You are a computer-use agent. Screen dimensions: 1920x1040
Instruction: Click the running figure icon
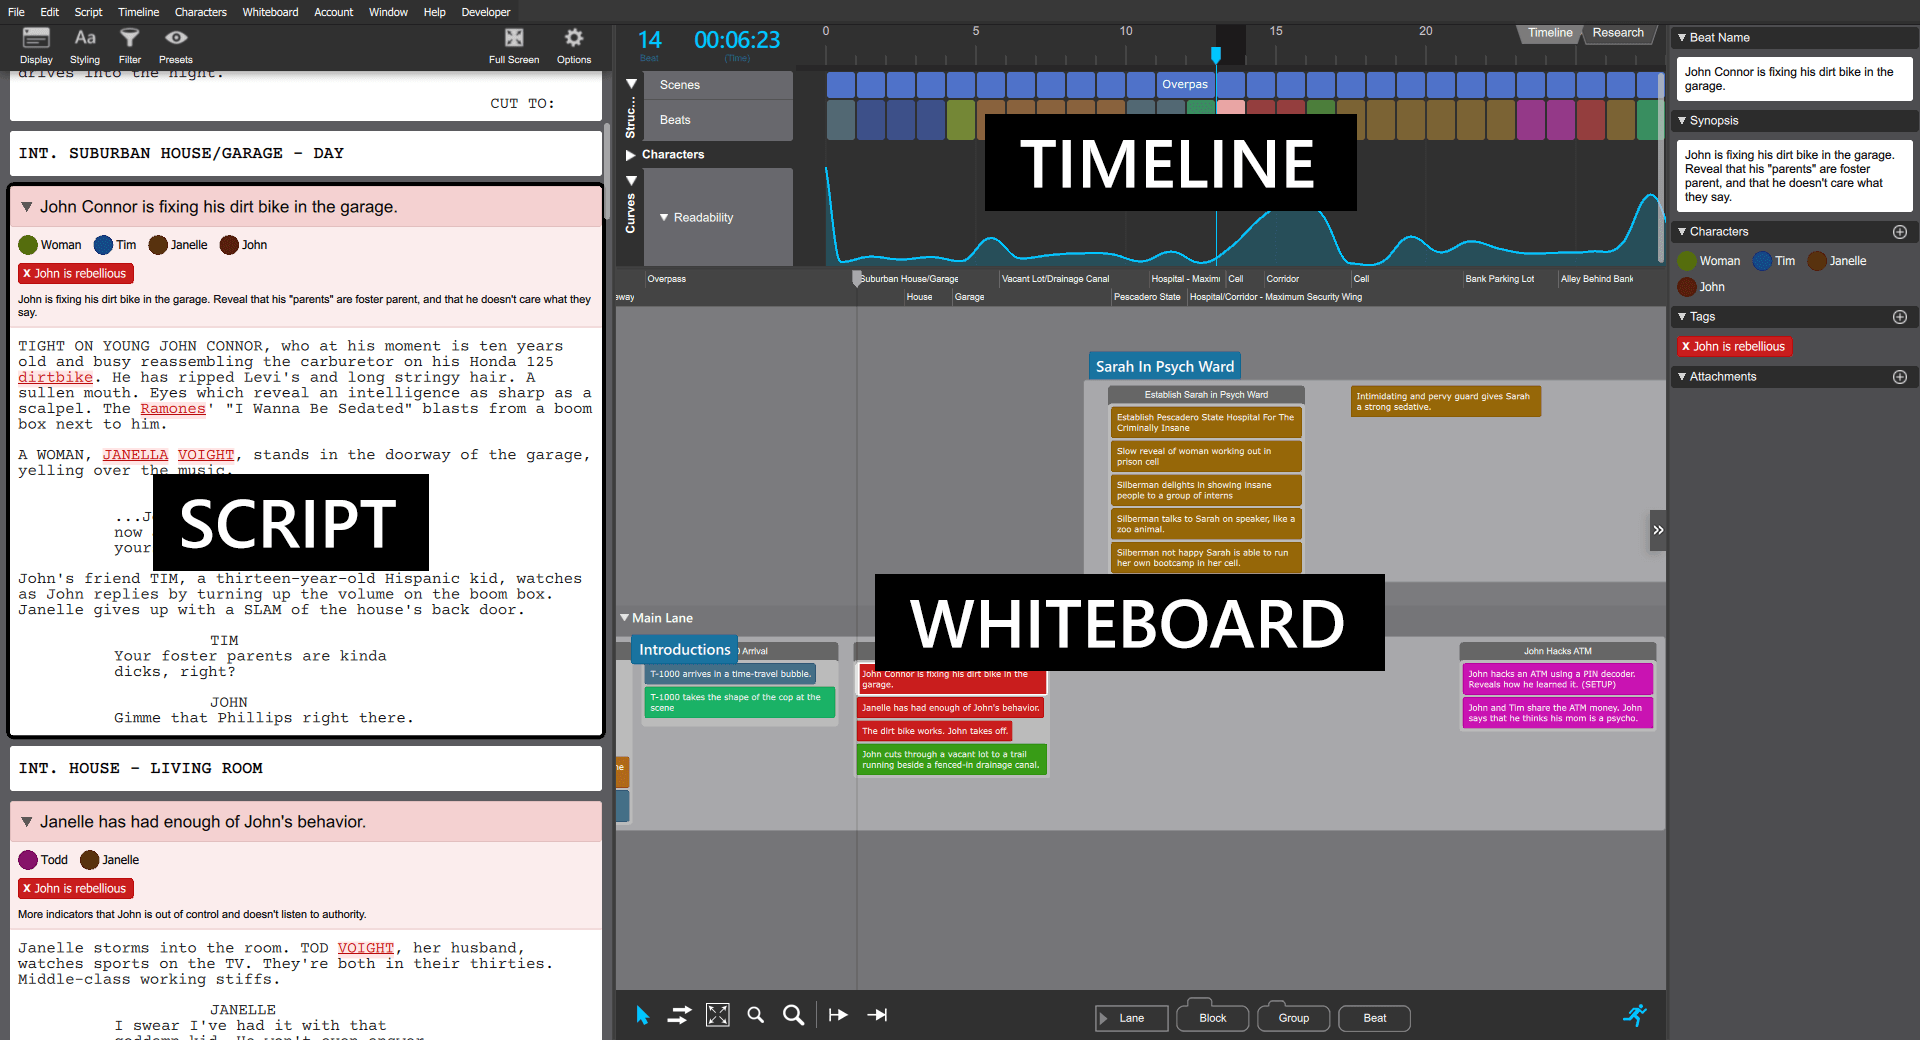(1635, 1016)
